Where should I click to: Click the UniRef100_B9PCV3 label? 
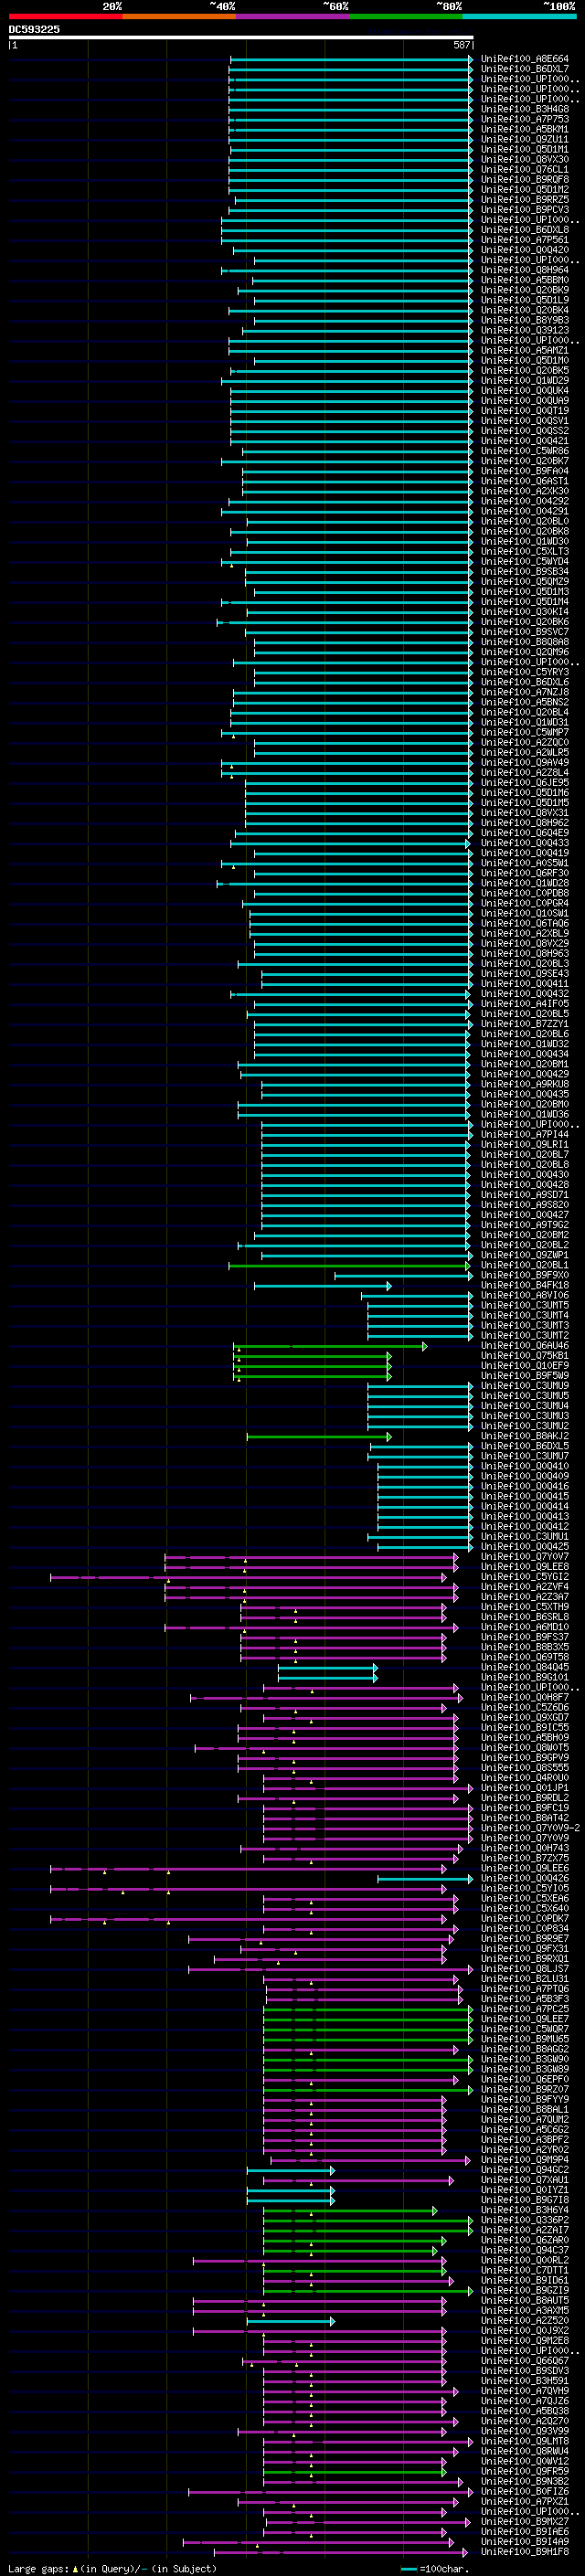[524, 210]
